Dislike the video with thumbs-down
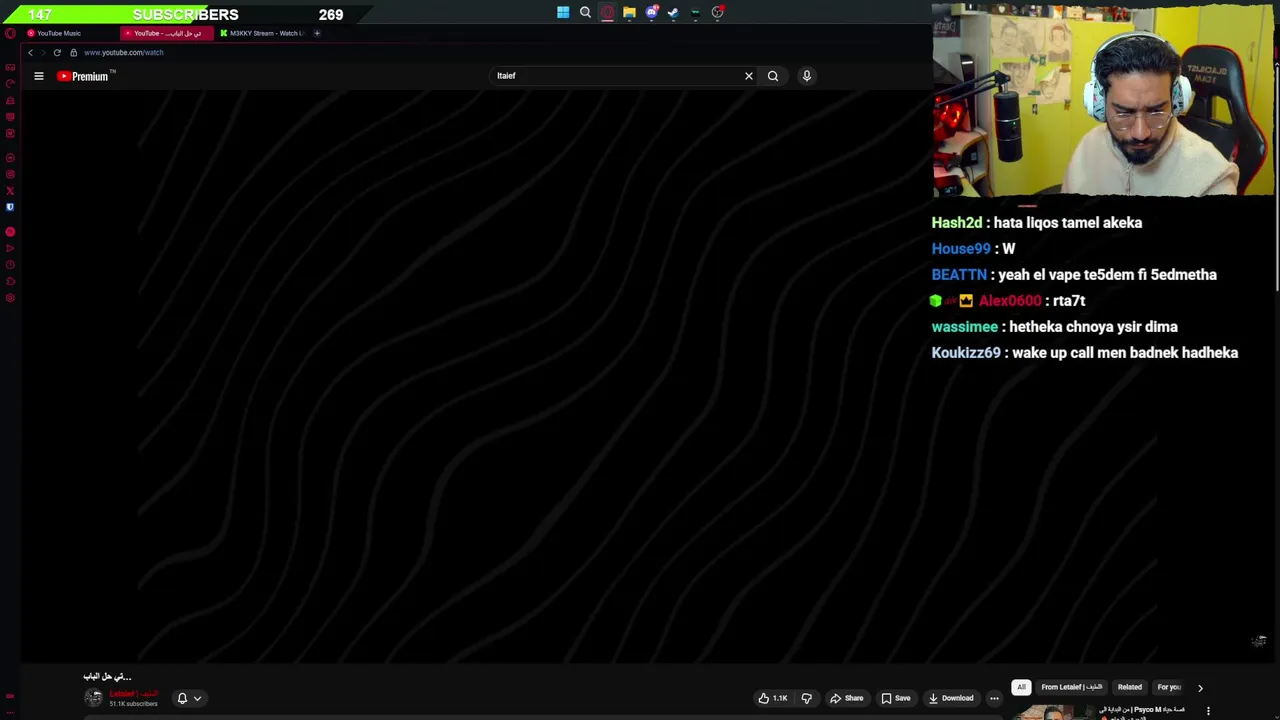The width and height of the screenshot is (1280, 720). (807, 698)
